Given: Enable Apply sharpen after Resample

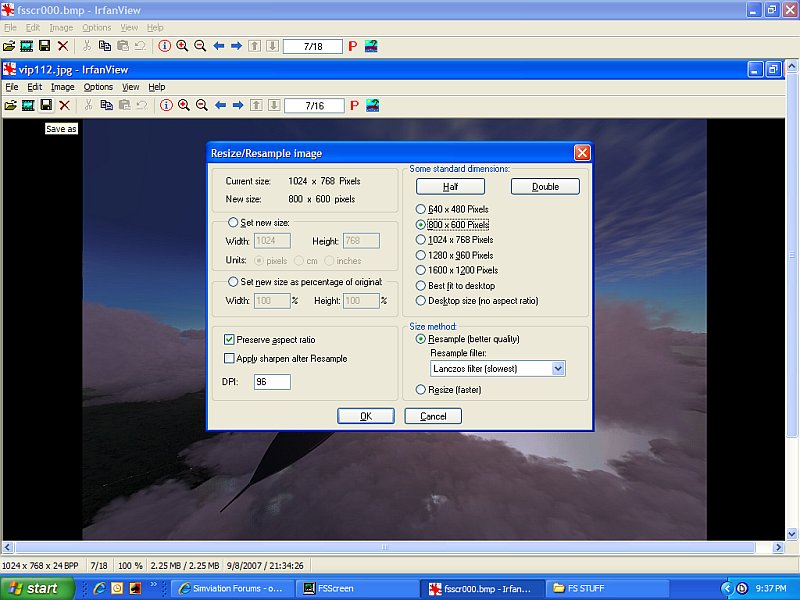Looking at the screenshot, I should [229, 358].
